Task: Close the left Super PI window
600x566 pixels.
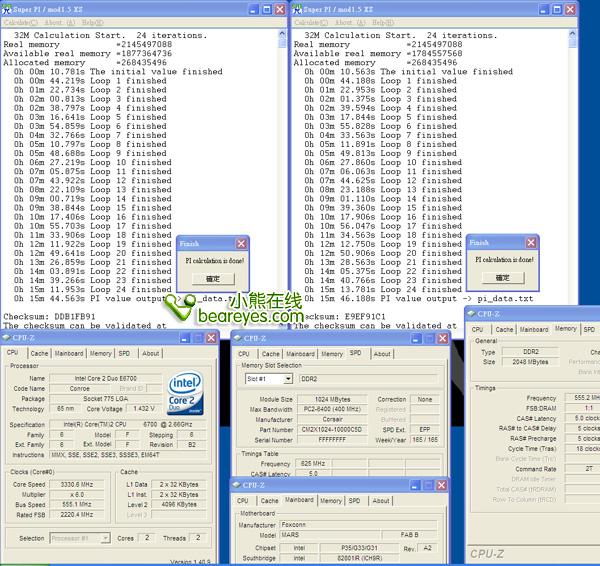Action: [280, 9]
